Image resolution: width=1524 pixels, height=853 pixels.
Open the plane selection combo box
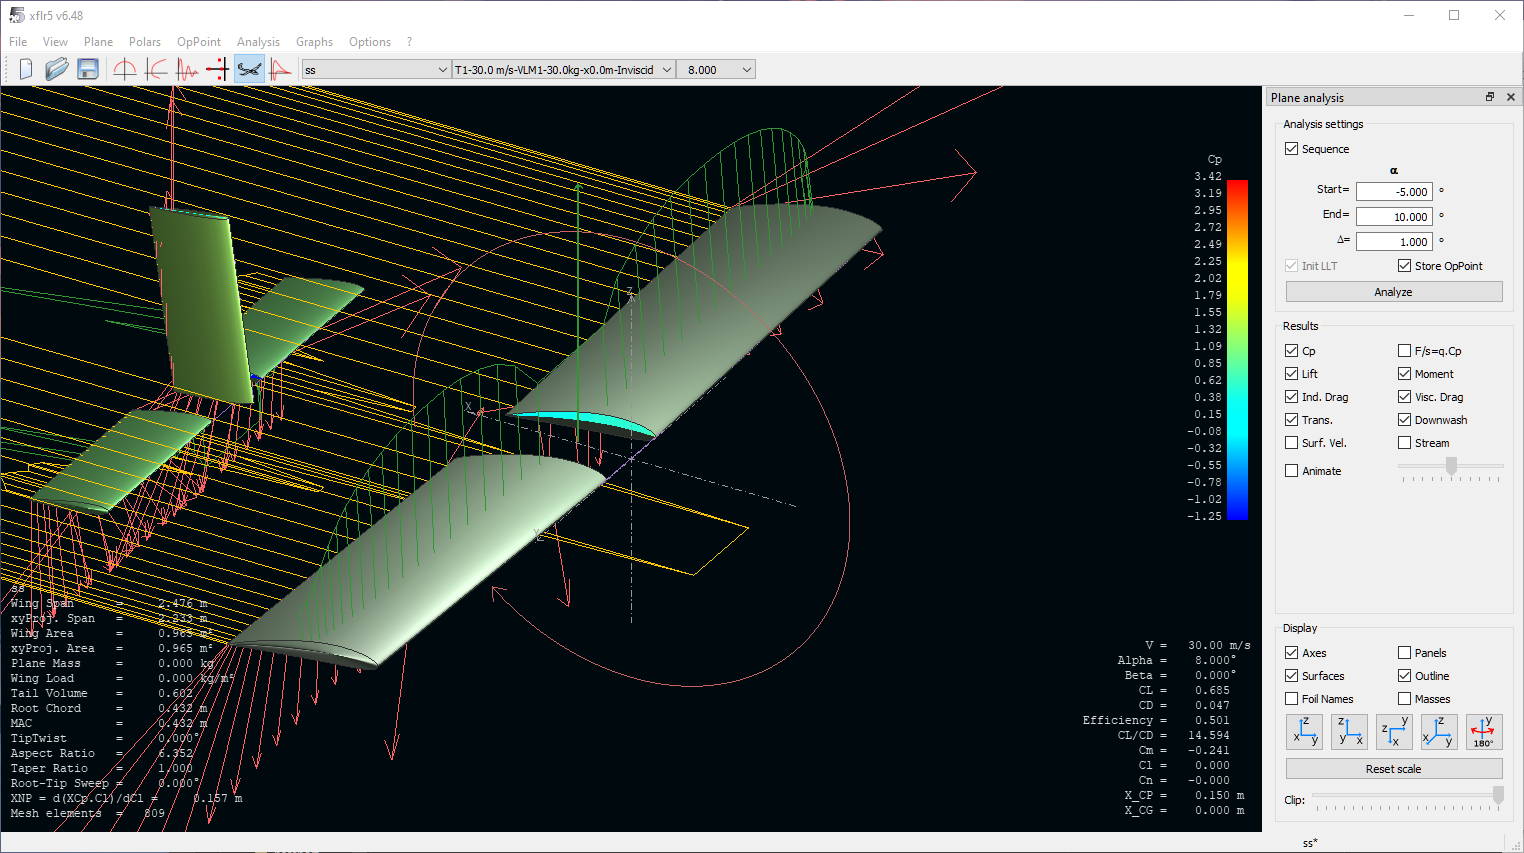(x=375, y=69)
